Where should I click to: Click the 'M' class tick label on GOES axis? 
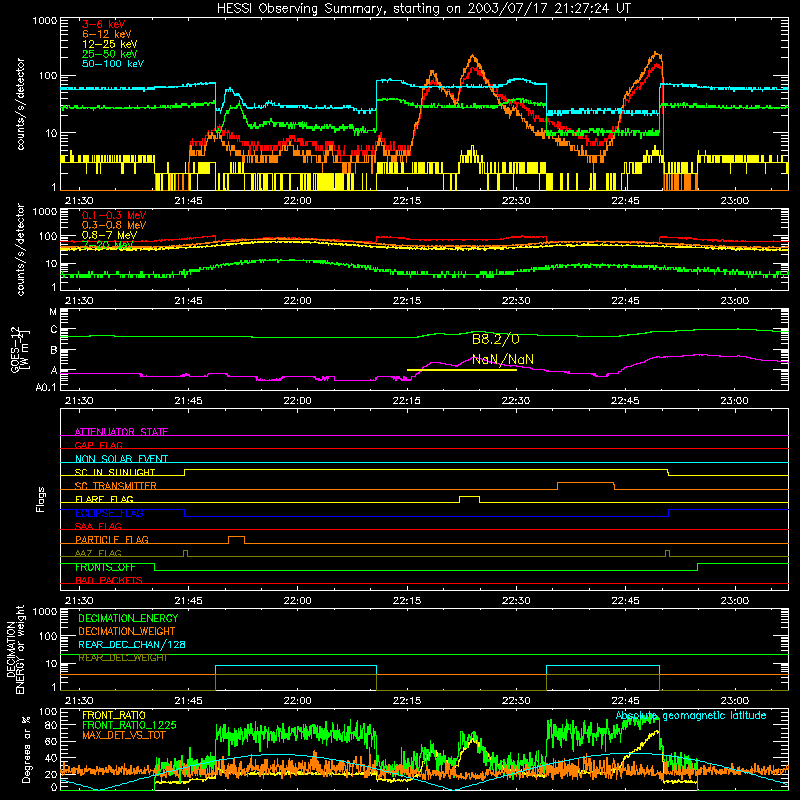point(53,312)
